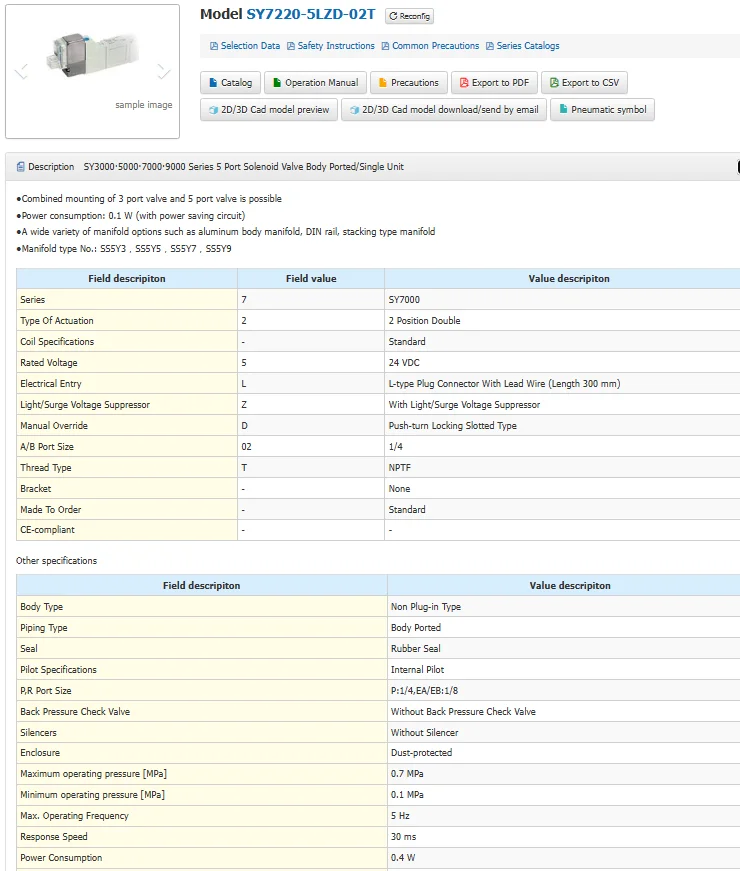Click the Precautions button

[409, 83]
